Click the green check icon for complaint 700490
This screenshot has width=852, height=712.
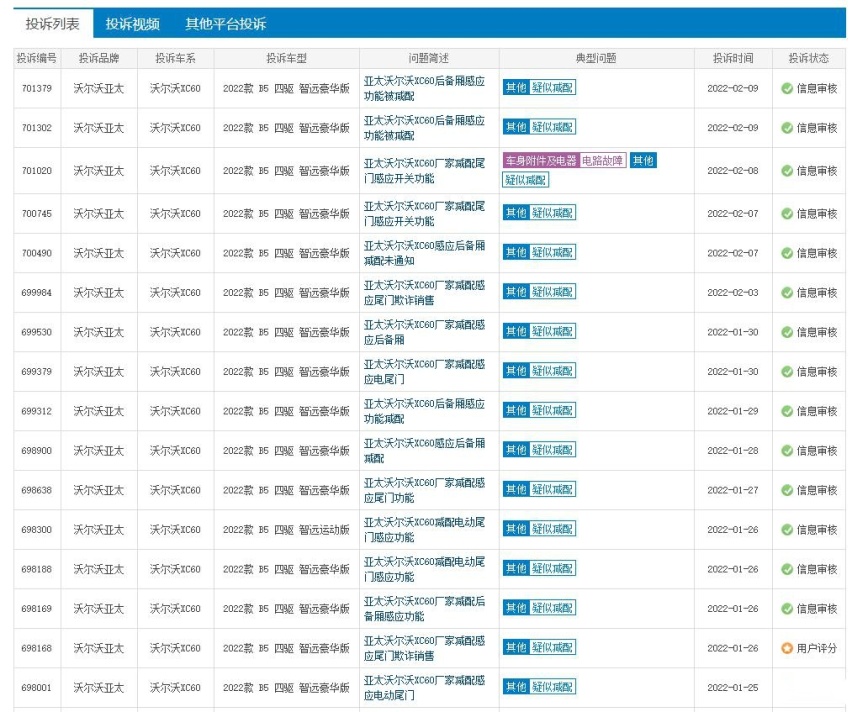point(787,253)
